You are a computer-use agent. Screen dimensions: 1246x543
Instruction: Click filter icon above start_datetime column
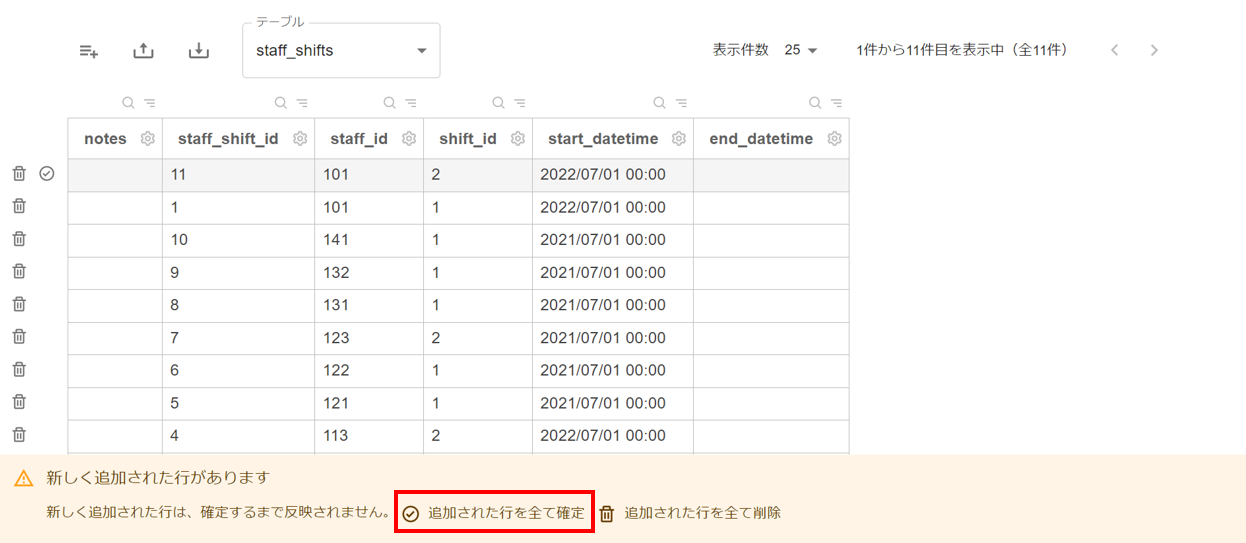tap(681, 103)
